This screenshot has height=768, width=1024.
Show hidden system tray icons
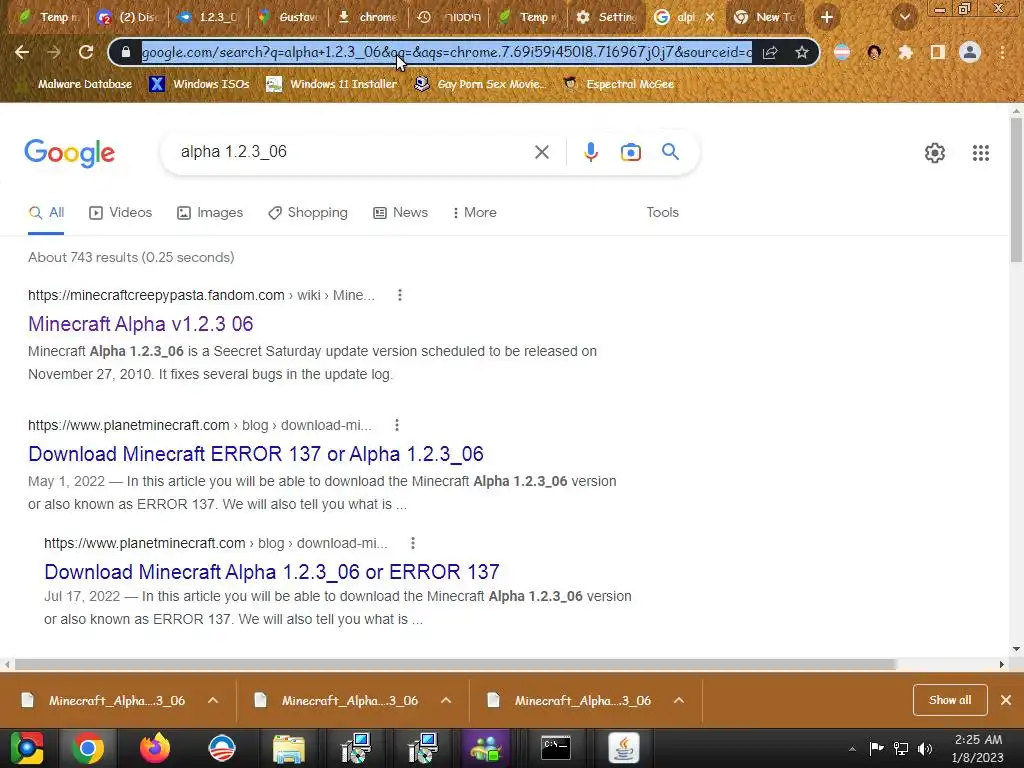[x=852, y=749]
